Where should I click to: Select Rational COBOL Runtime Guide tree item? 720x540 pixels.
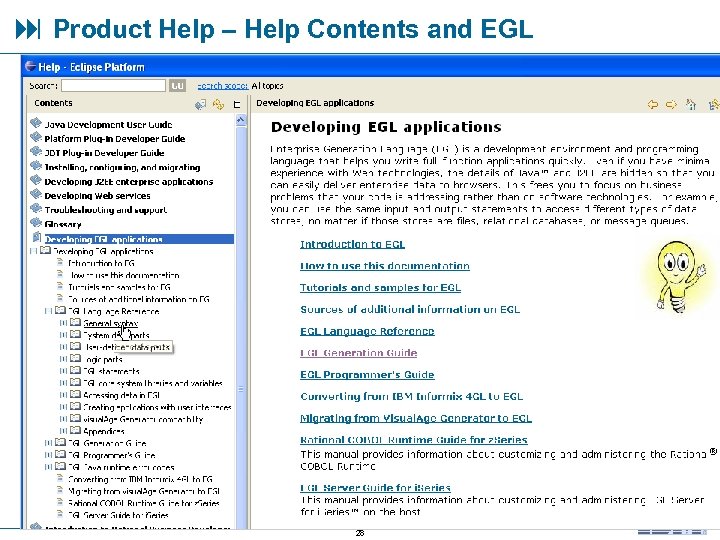point(144,503)
